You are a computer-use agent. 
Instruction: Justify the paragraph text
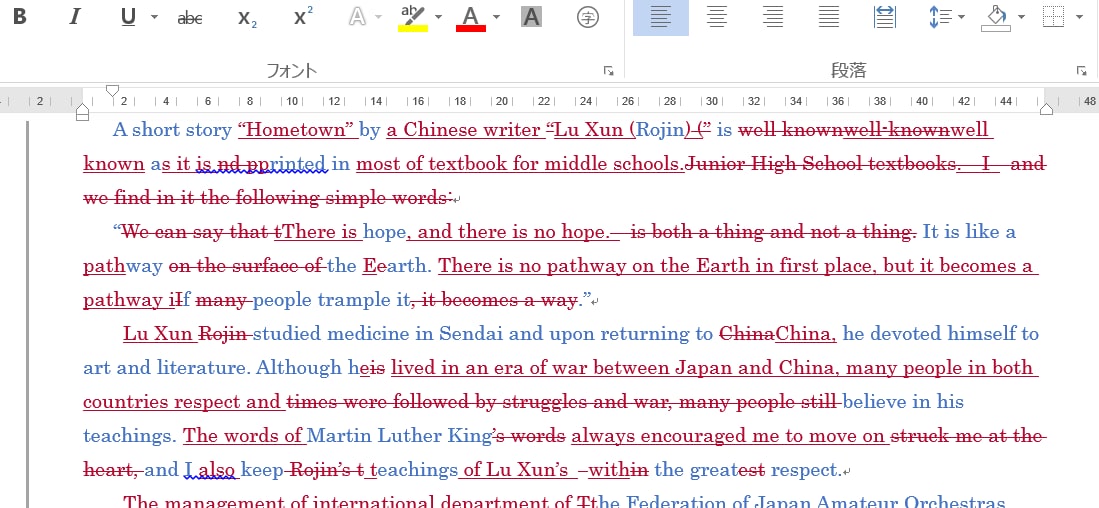pyautogui.click(x=828, y=17)
